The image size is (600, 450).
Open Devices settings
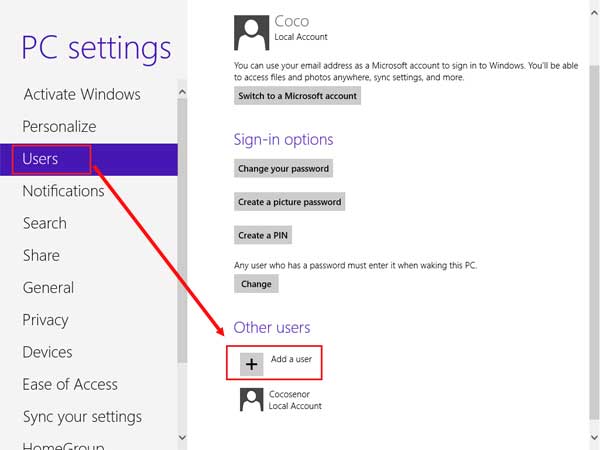pyautogui.click(x=47, y=352)
